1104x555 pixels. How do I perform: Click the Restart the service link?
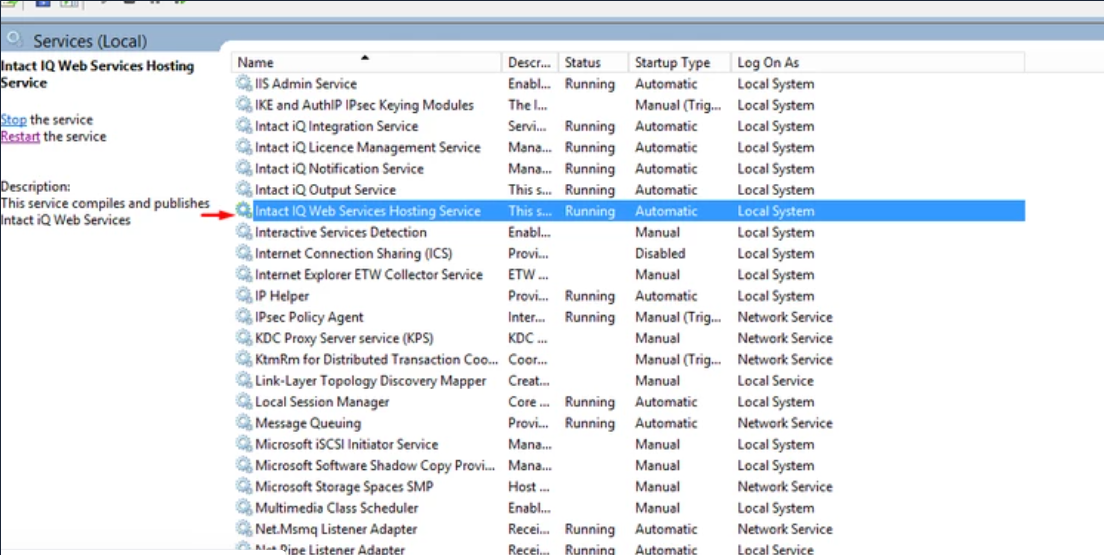pos(20,137)
